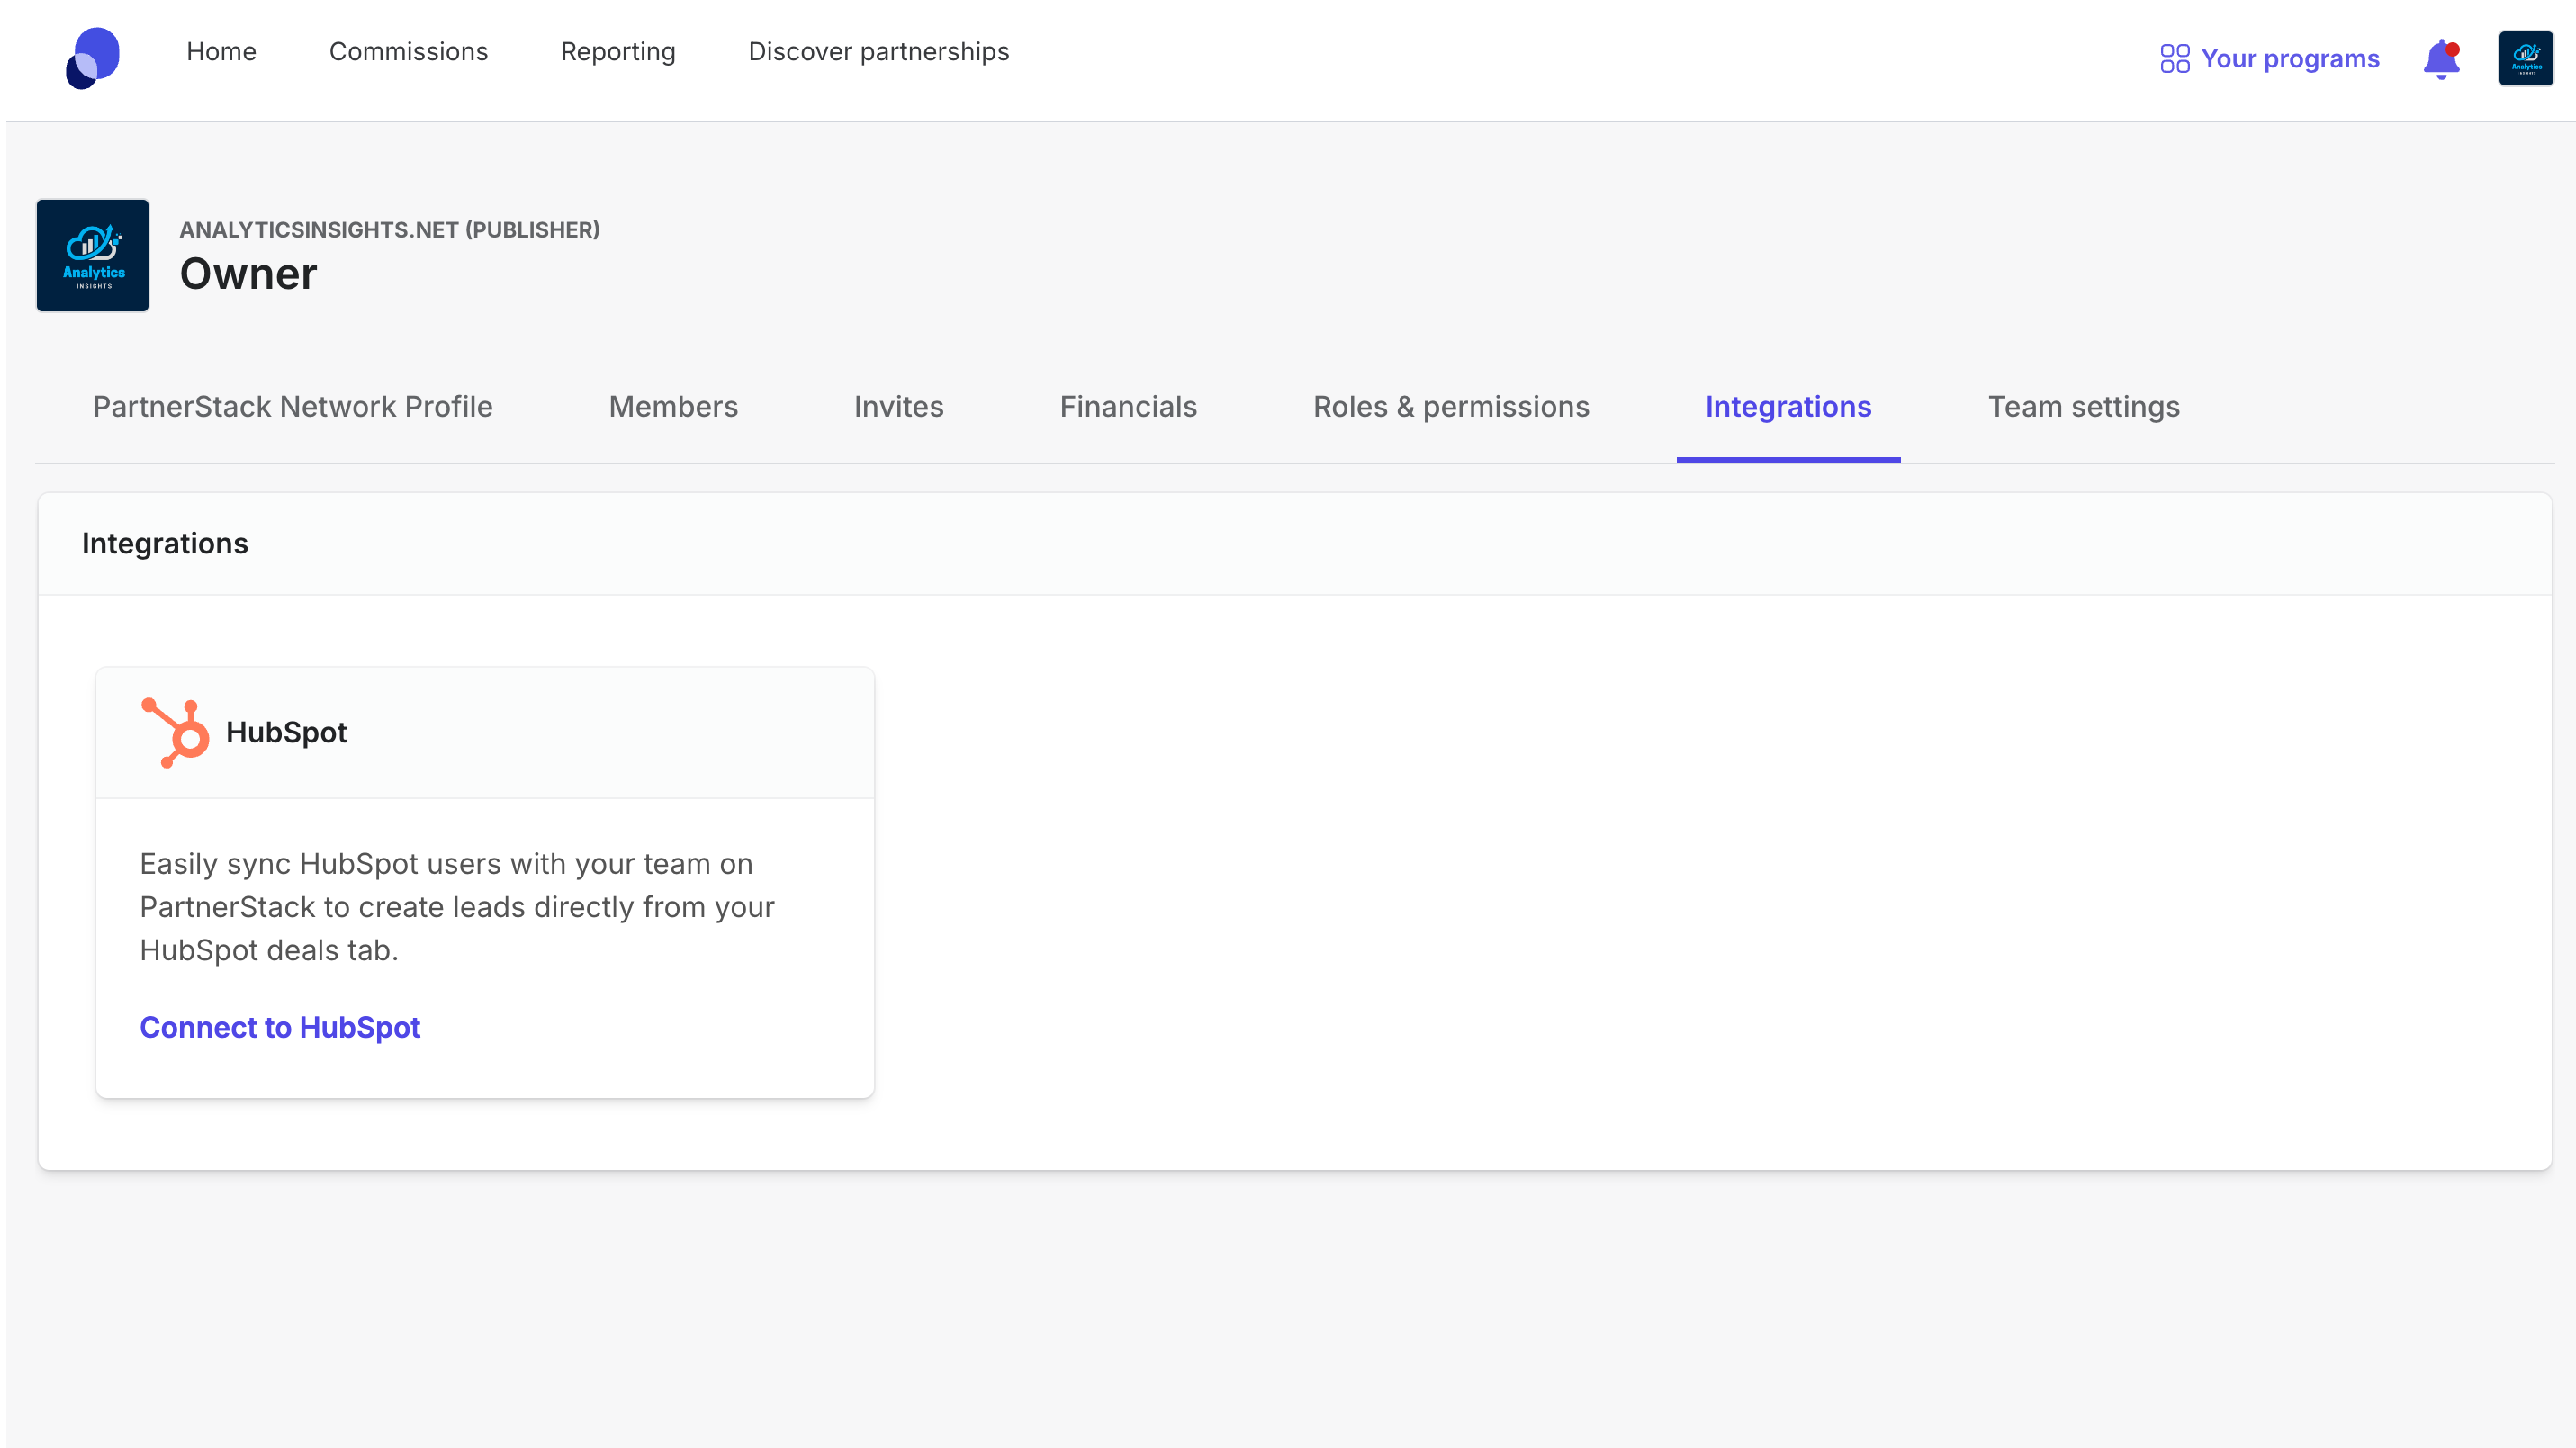Open the notifications bell
The height and width of the screenshot is (1448, 2576).
pyautogui.click(x=2441, y=59)
